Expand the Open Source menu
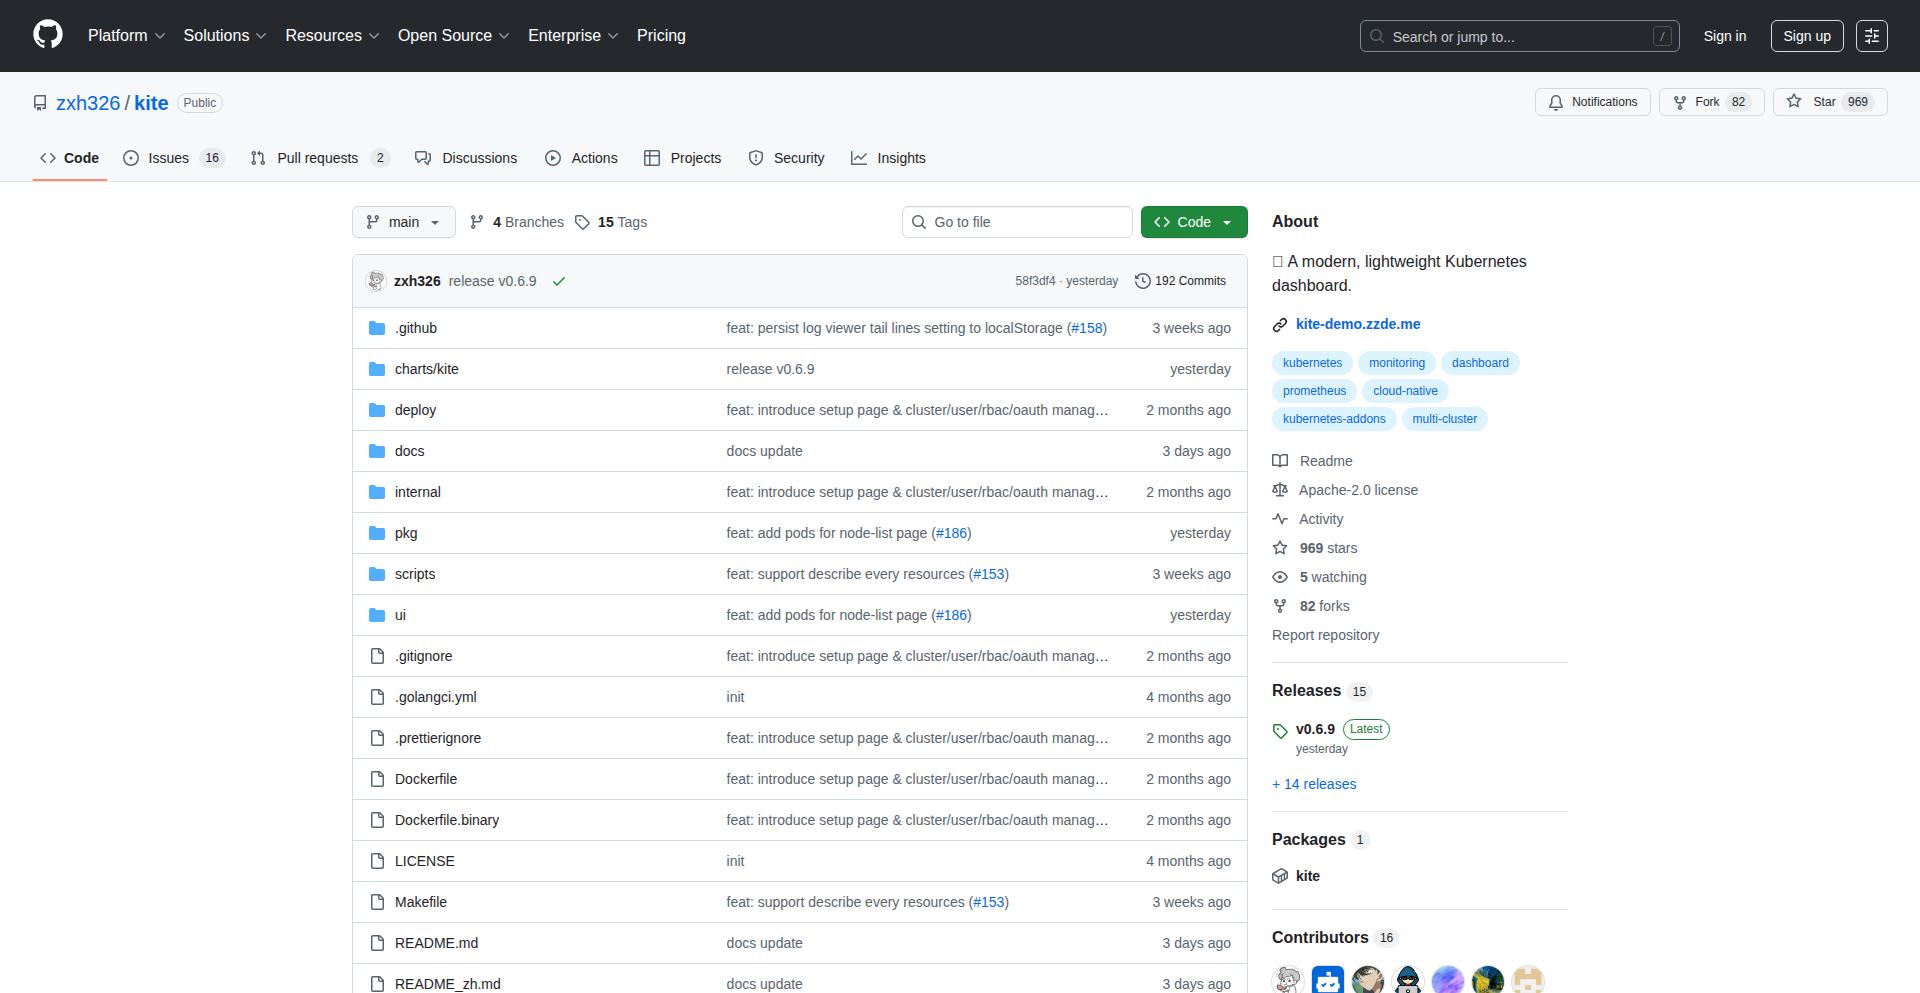Viewport: 1920px width, 993px height. point(453,36)
